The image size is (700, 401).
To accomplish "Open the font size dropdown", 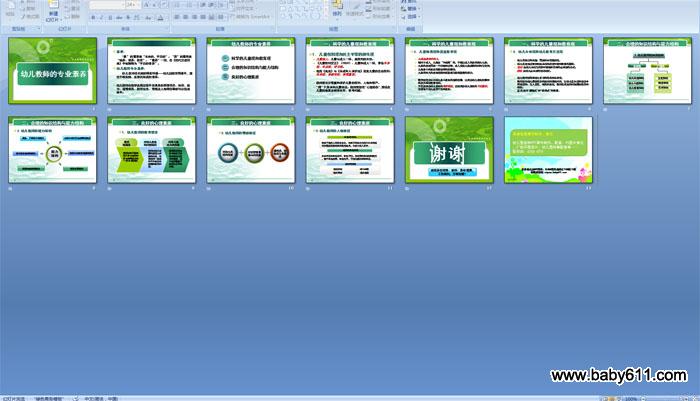I will [x=138, y=5].
